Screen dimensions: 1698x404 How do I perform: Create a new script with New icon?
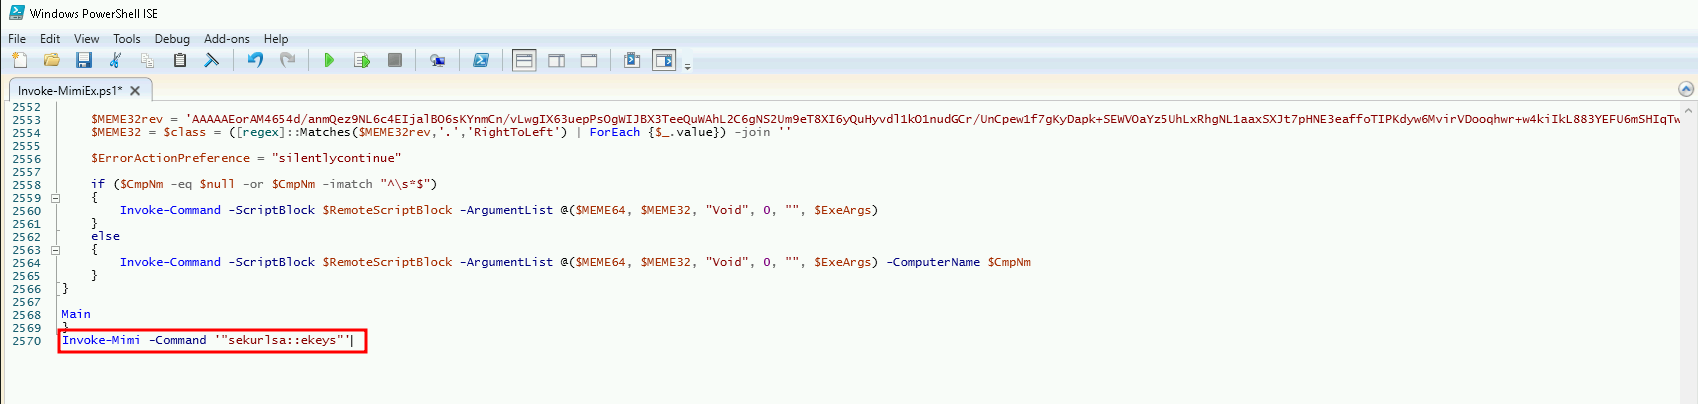(x=19, y=61)
